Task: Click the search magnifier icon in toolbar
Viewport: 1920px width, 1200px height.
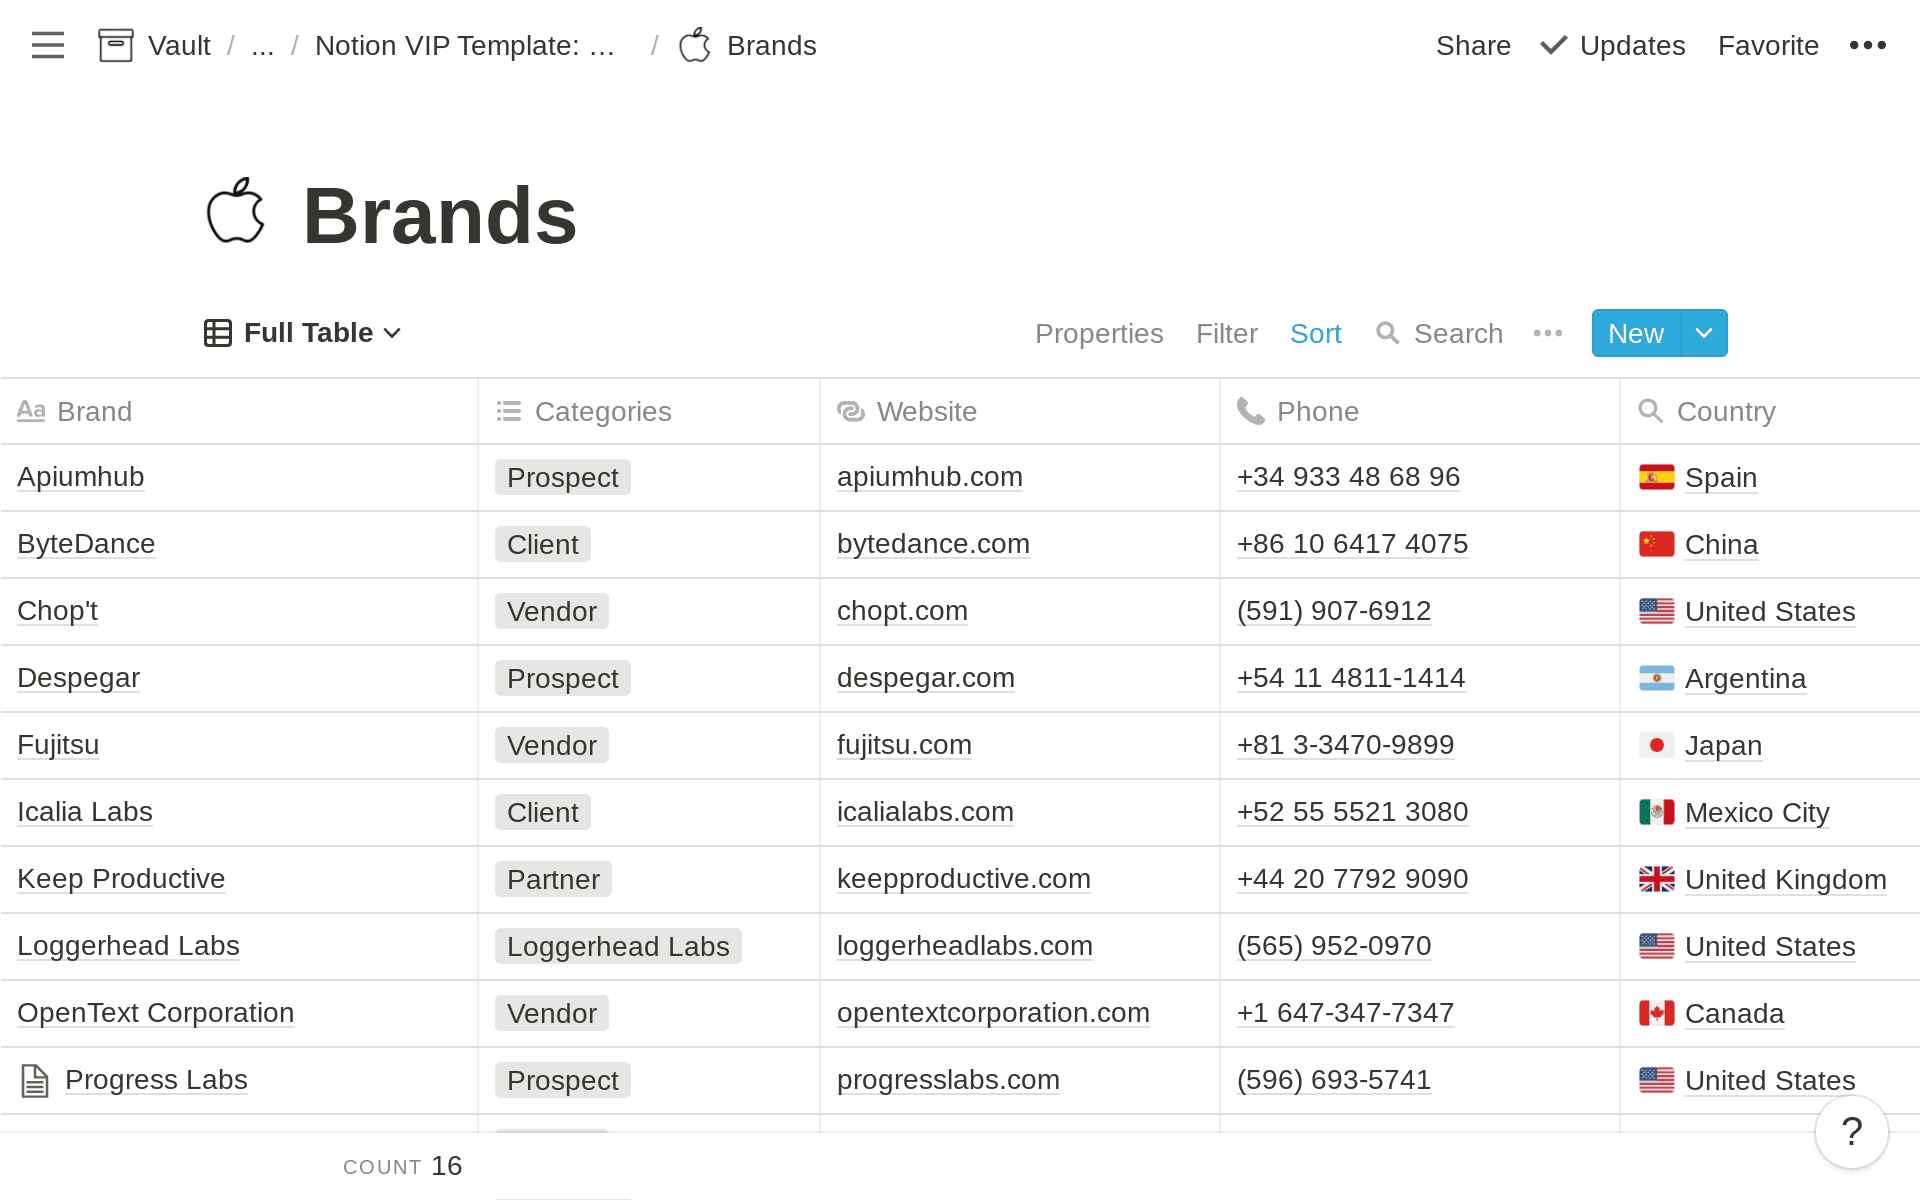Action: 1387,333
